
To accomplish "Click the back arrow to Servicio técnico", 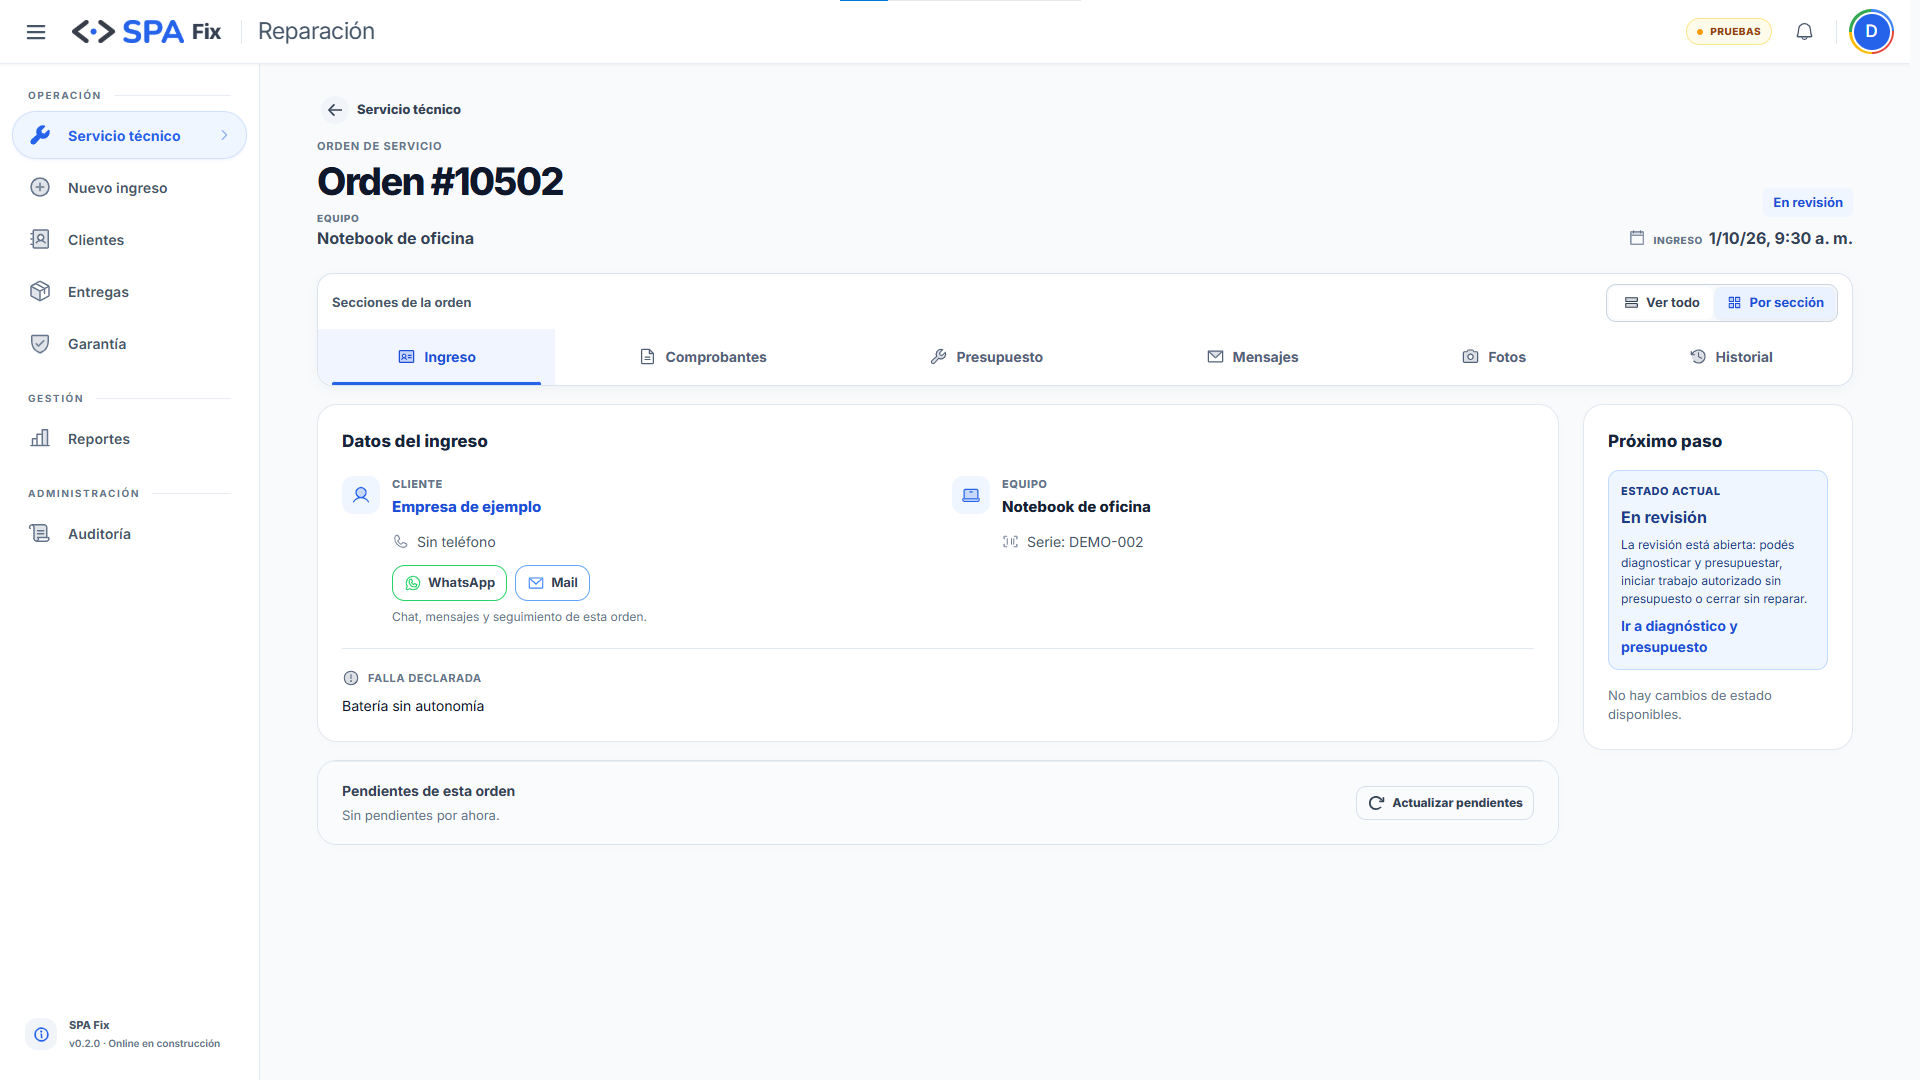I will click(x=335, y=110).
